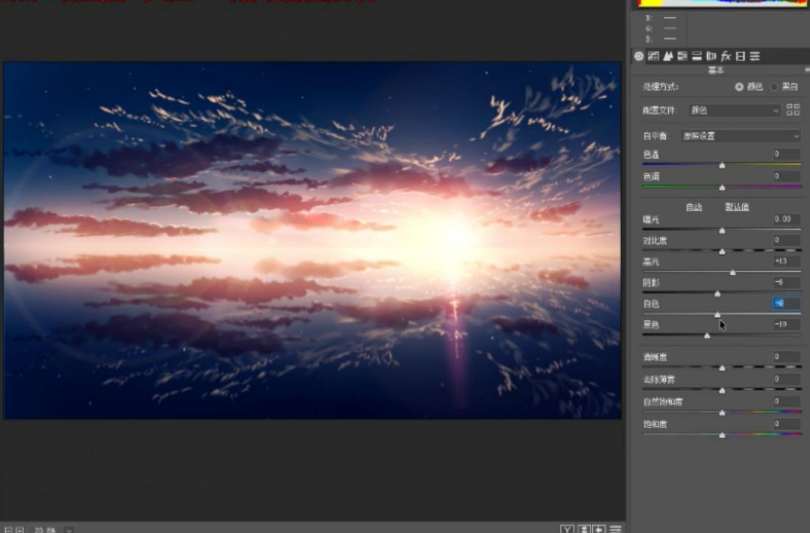Click the 对比度 contrast slider handle

click(722, 252)
